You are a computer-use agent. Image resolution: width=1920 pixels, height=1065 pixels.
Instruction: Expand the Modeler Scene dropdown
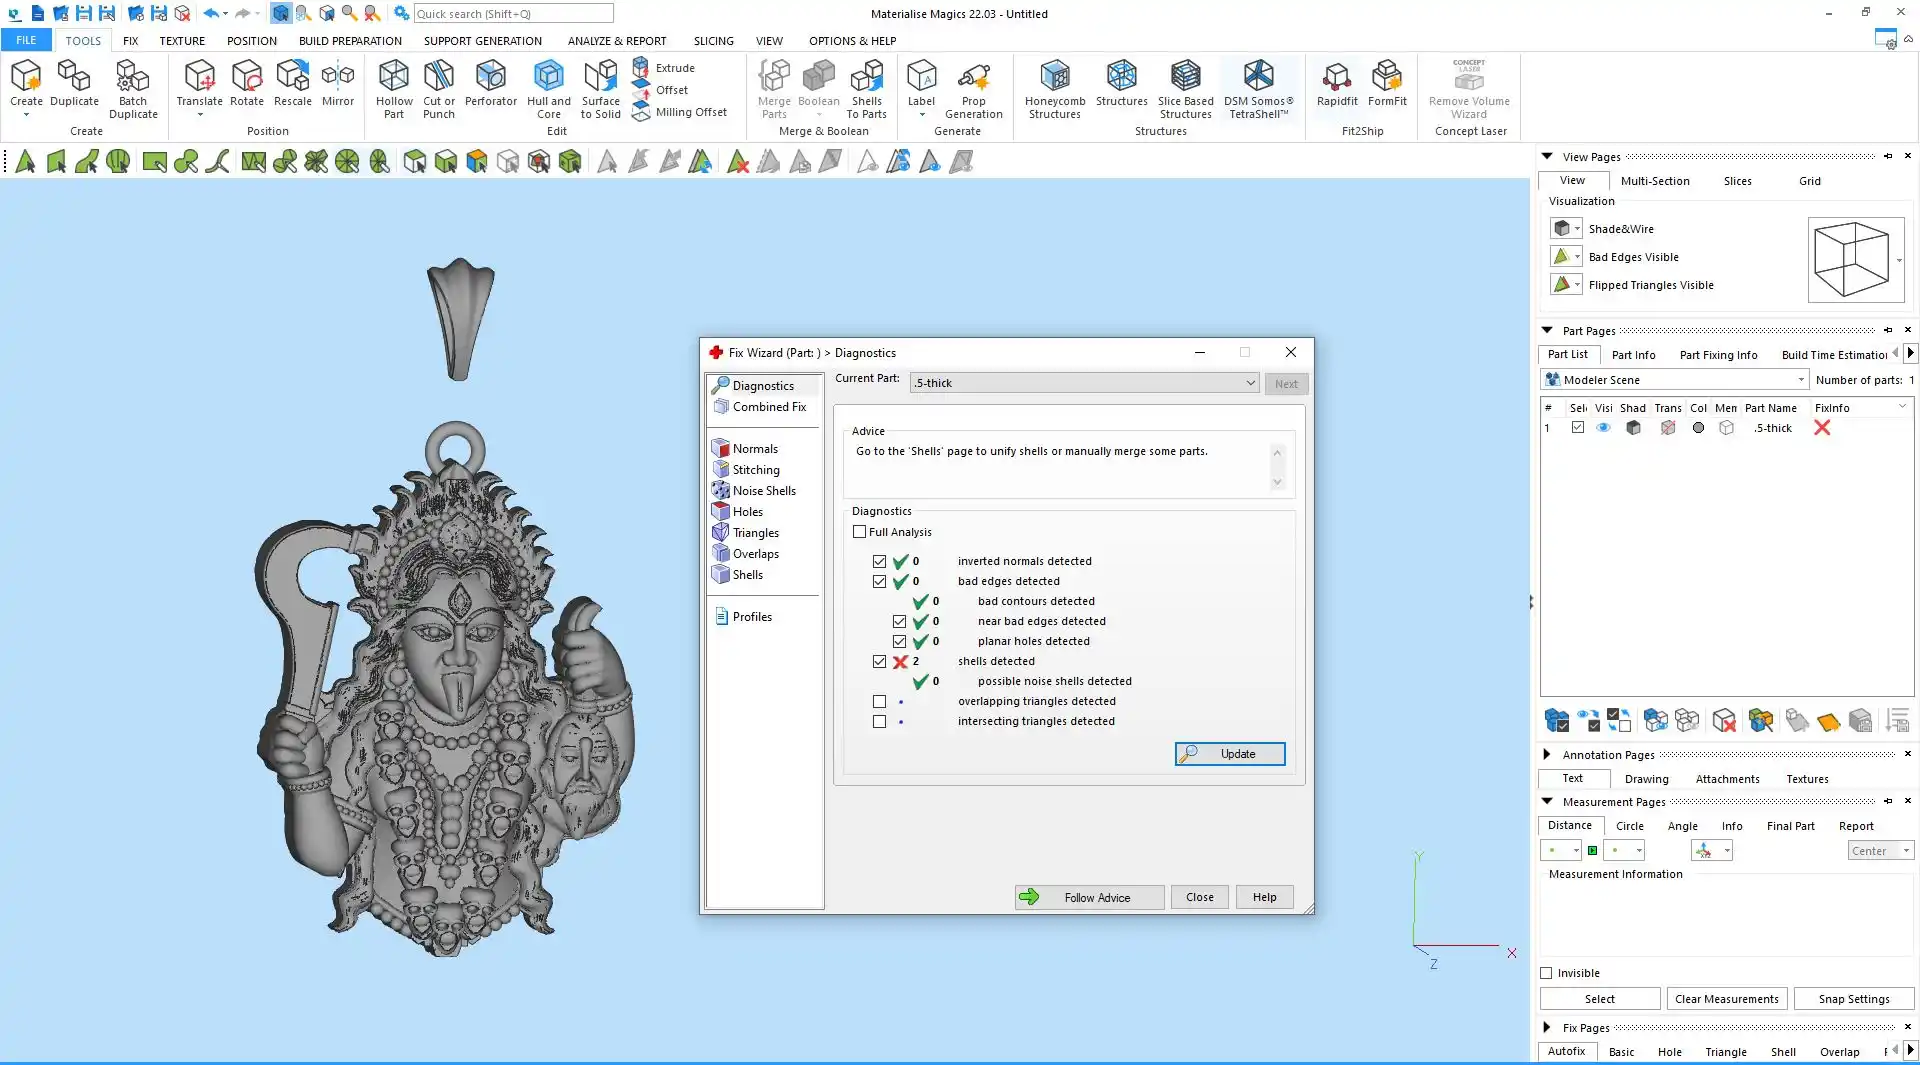[x=1800, y=380]
